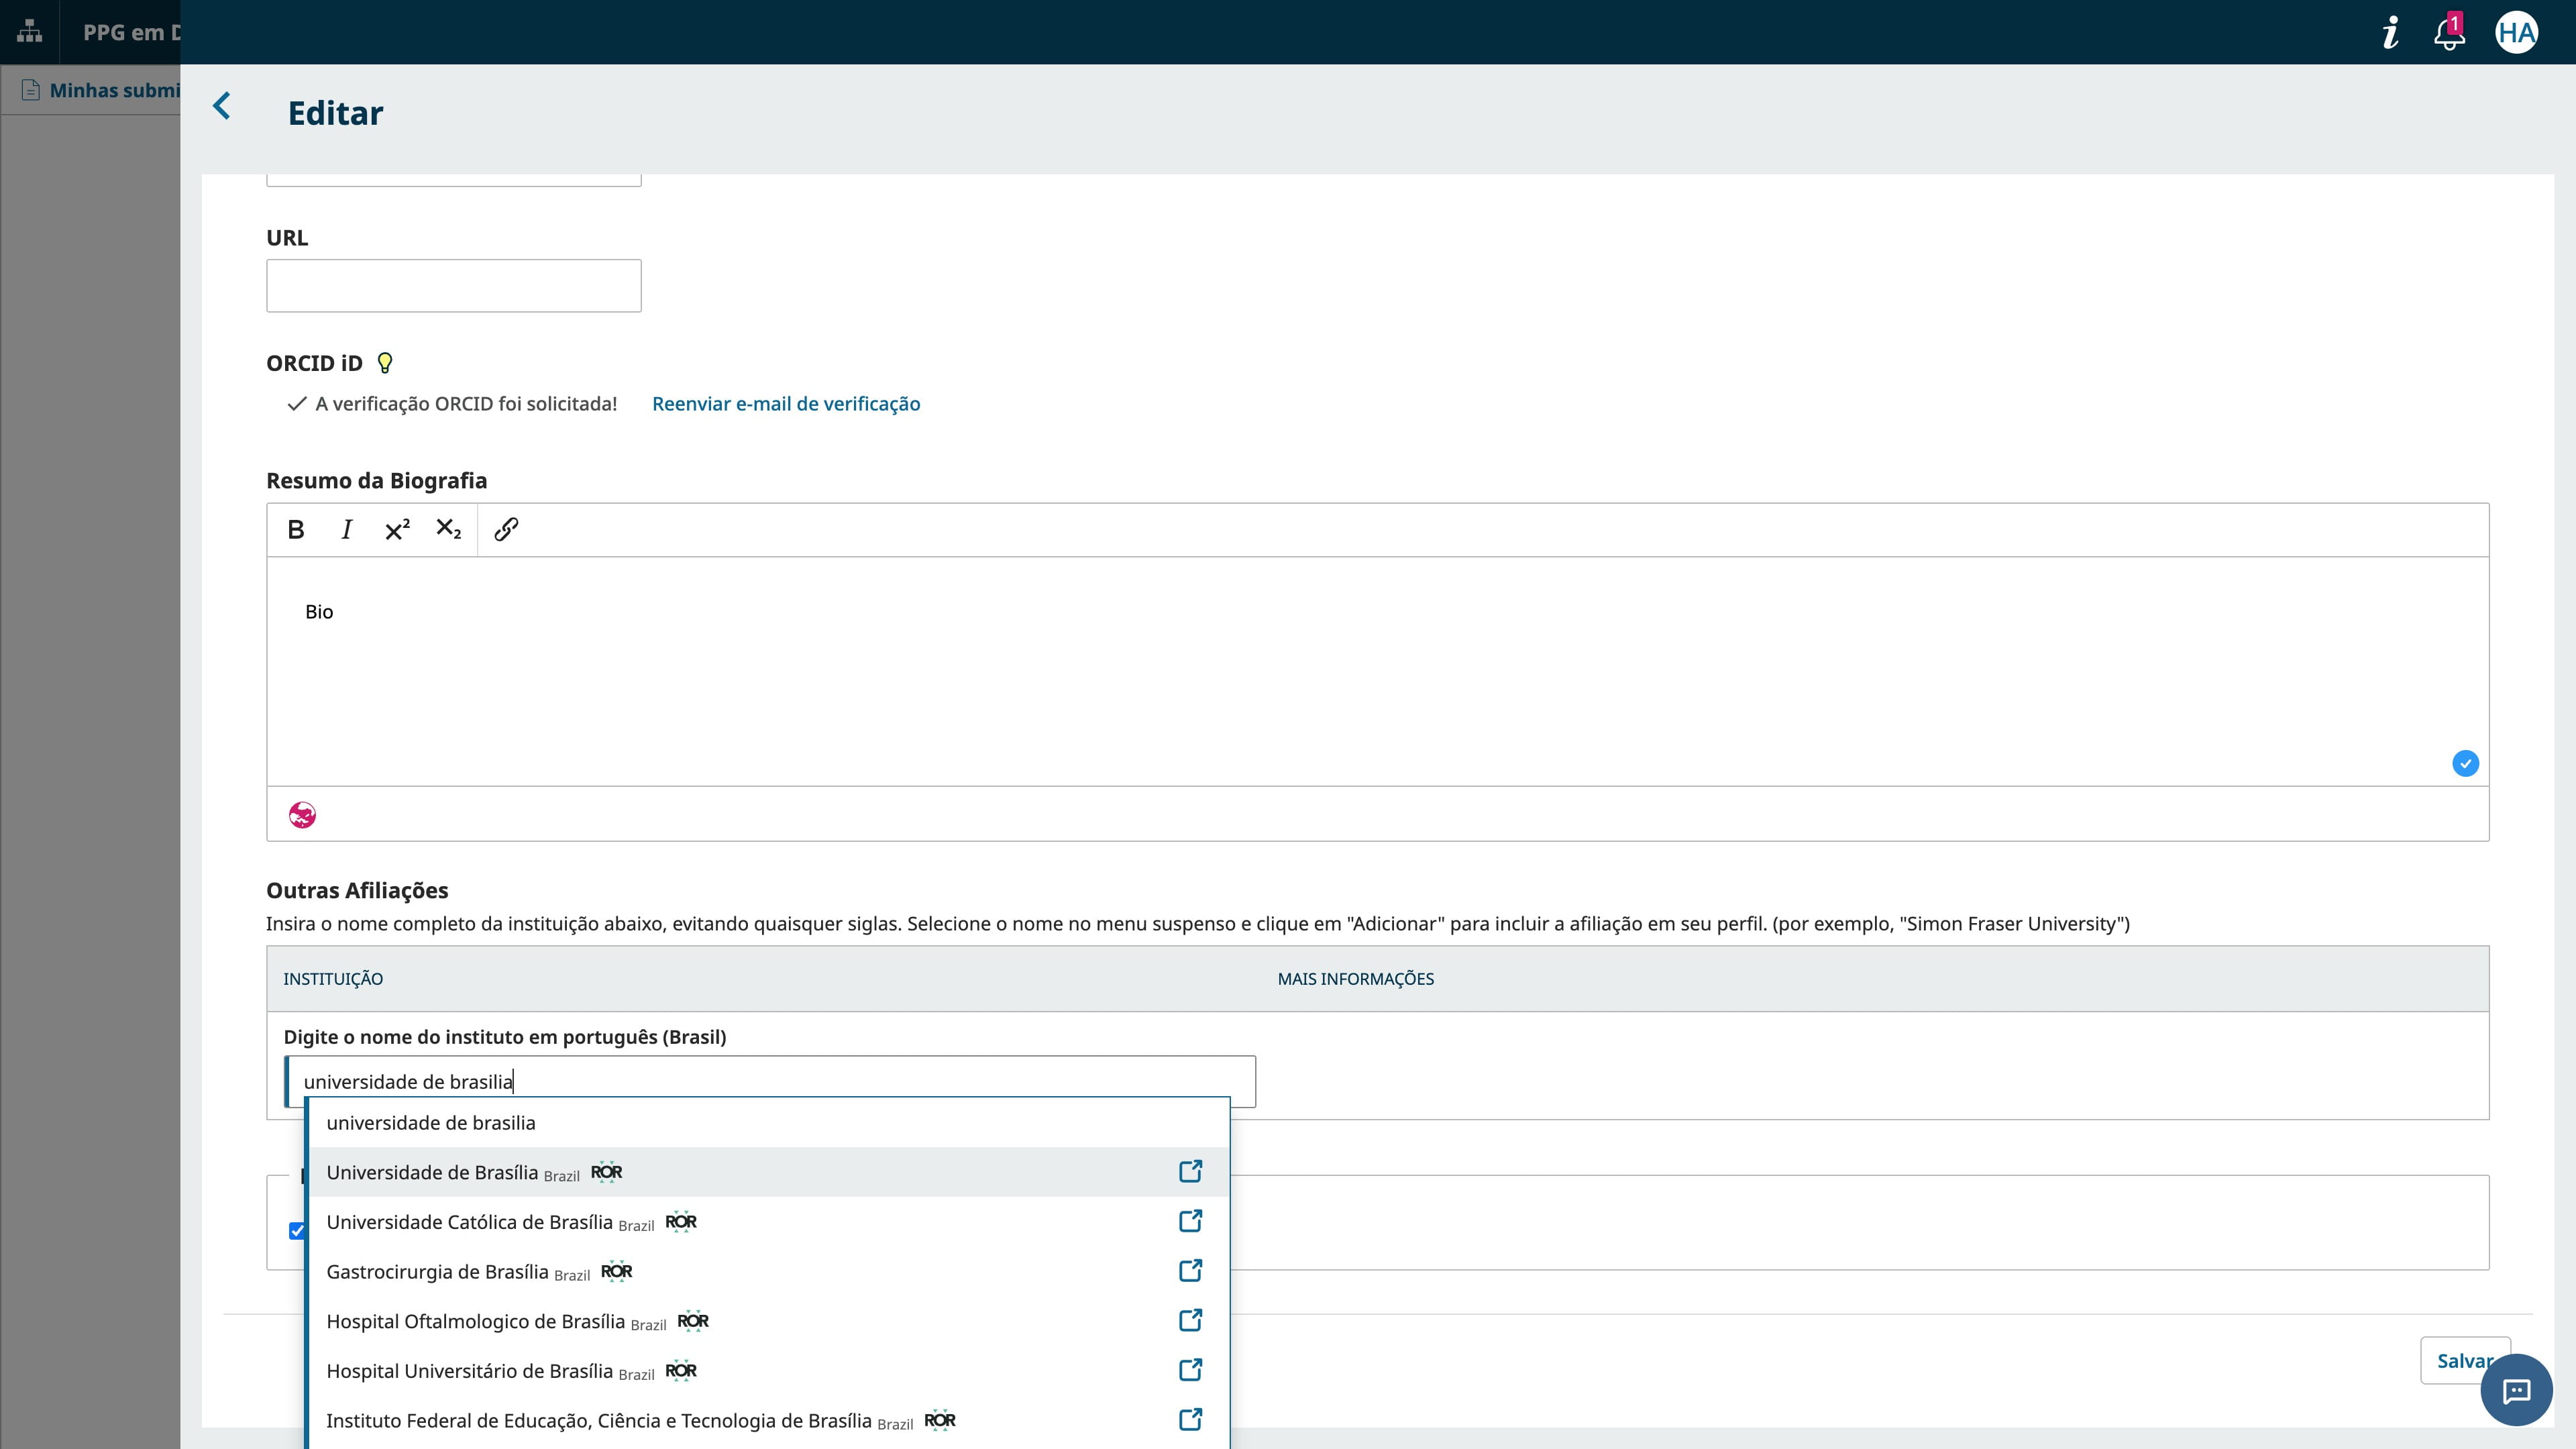Toggle italic formatting in biography editor

346,530
